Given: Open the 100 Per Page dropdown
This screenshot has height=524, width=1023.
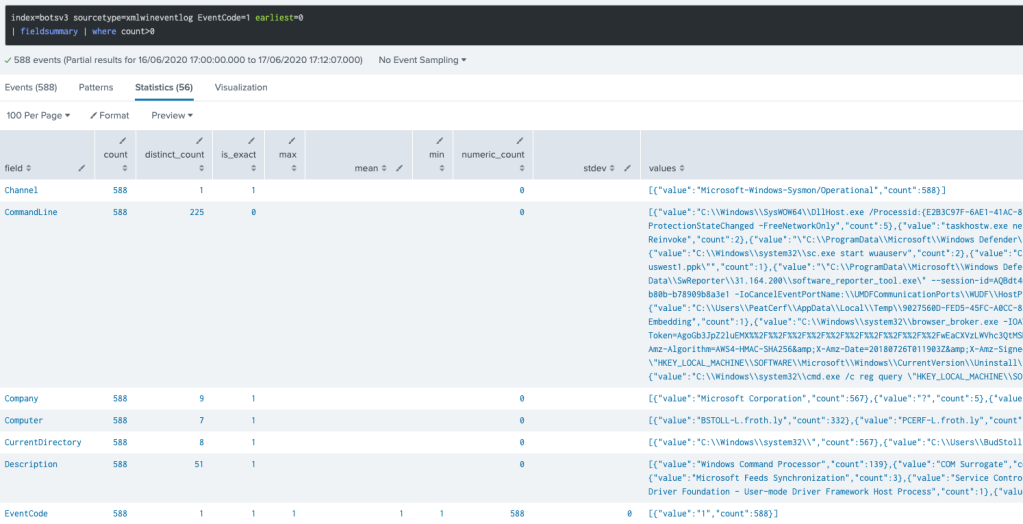Looking at the screenshot, I should click(39, 115).
